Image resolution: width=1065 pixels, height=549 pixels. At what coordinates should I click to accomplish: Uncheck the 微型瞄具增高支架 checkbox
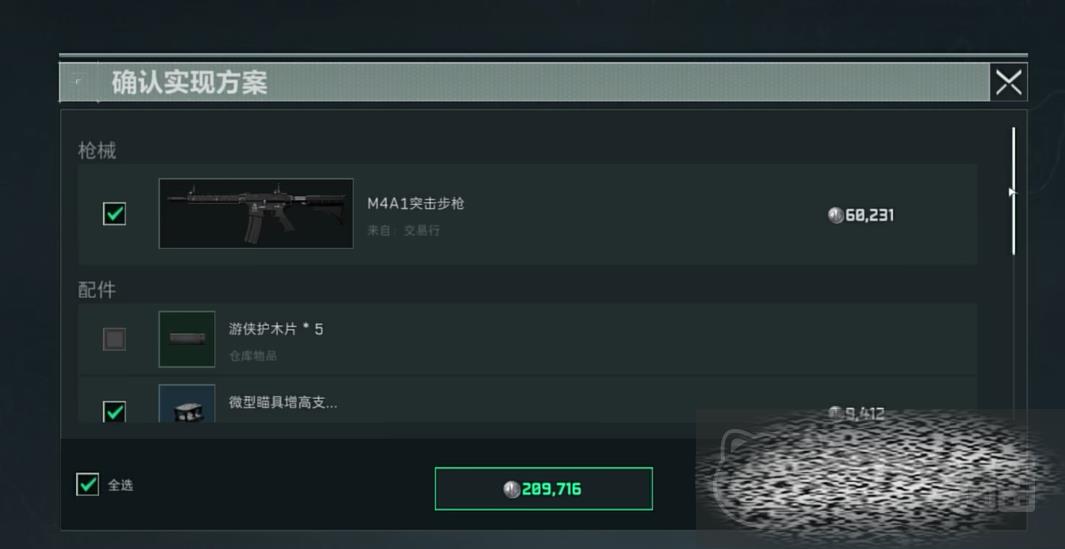click(114, 411)
